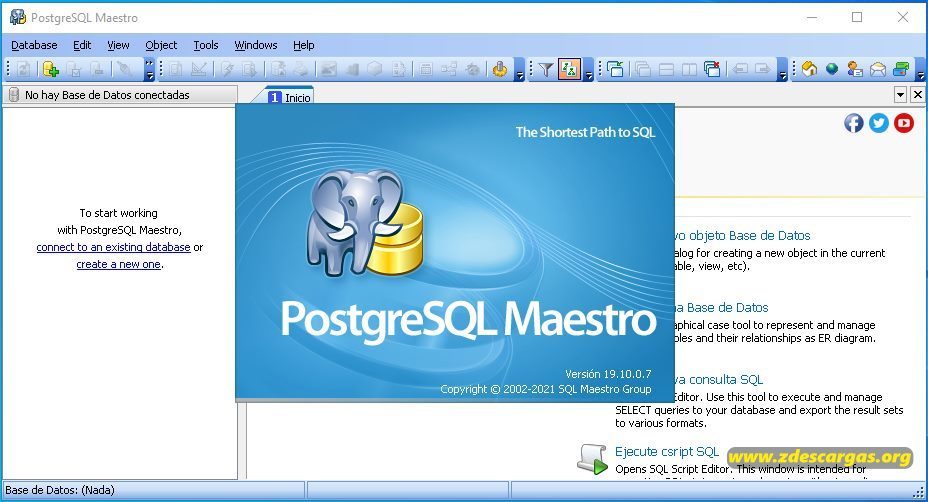The image size is (928, 502).
Task: Click the Home house toolbar icon
Action: click(809, 69)
